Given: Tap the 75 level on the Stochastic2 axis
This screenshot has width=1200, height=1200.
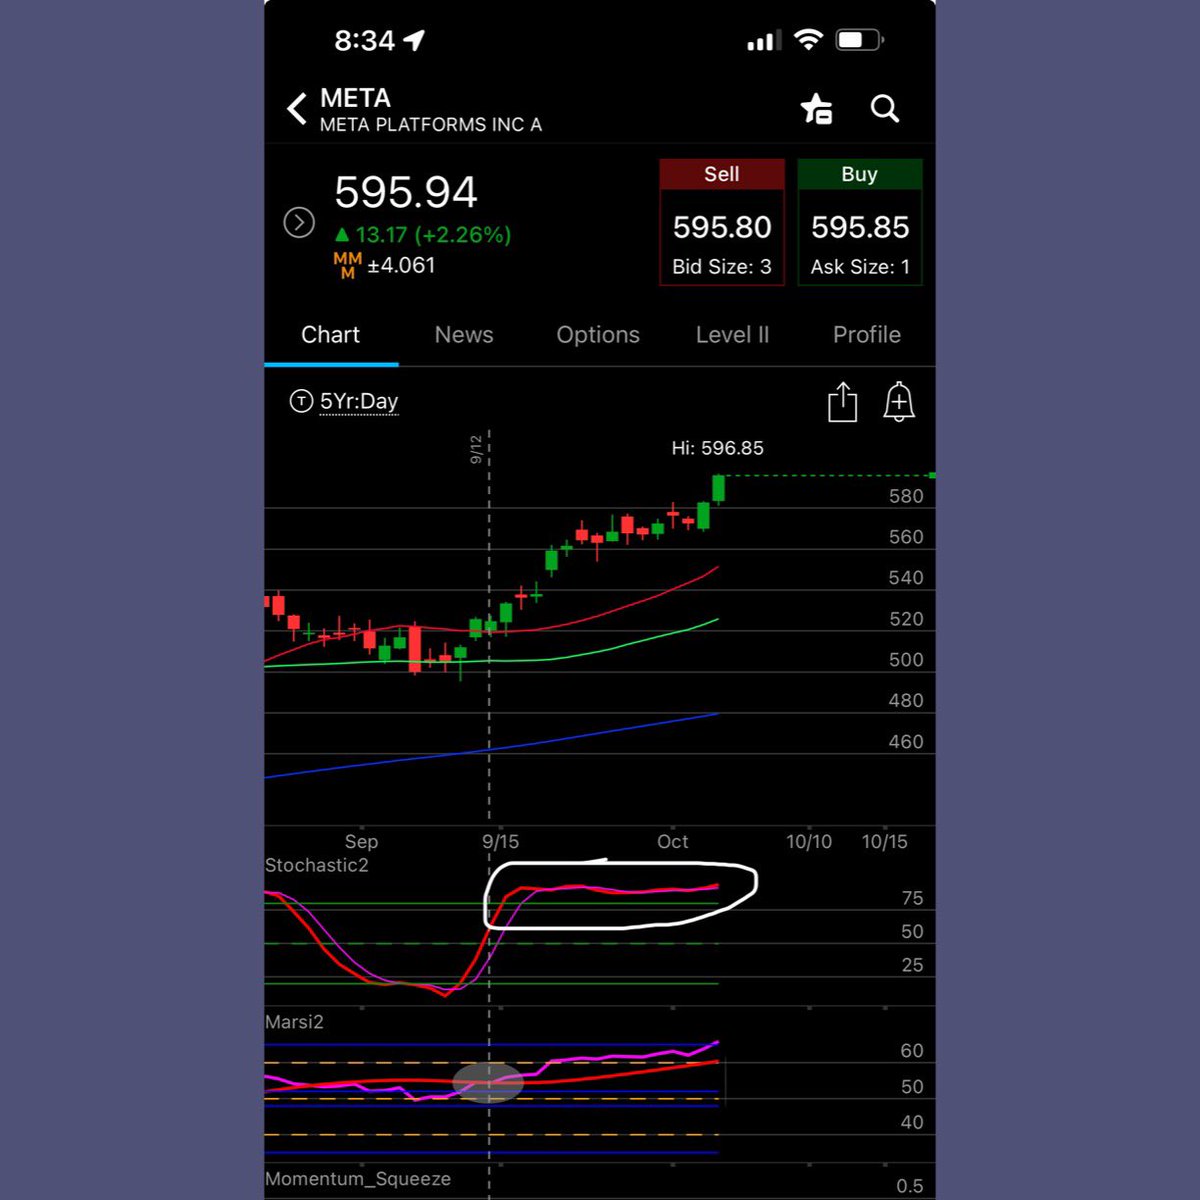Looking at the screenshot, I should [x=912, y=898].
